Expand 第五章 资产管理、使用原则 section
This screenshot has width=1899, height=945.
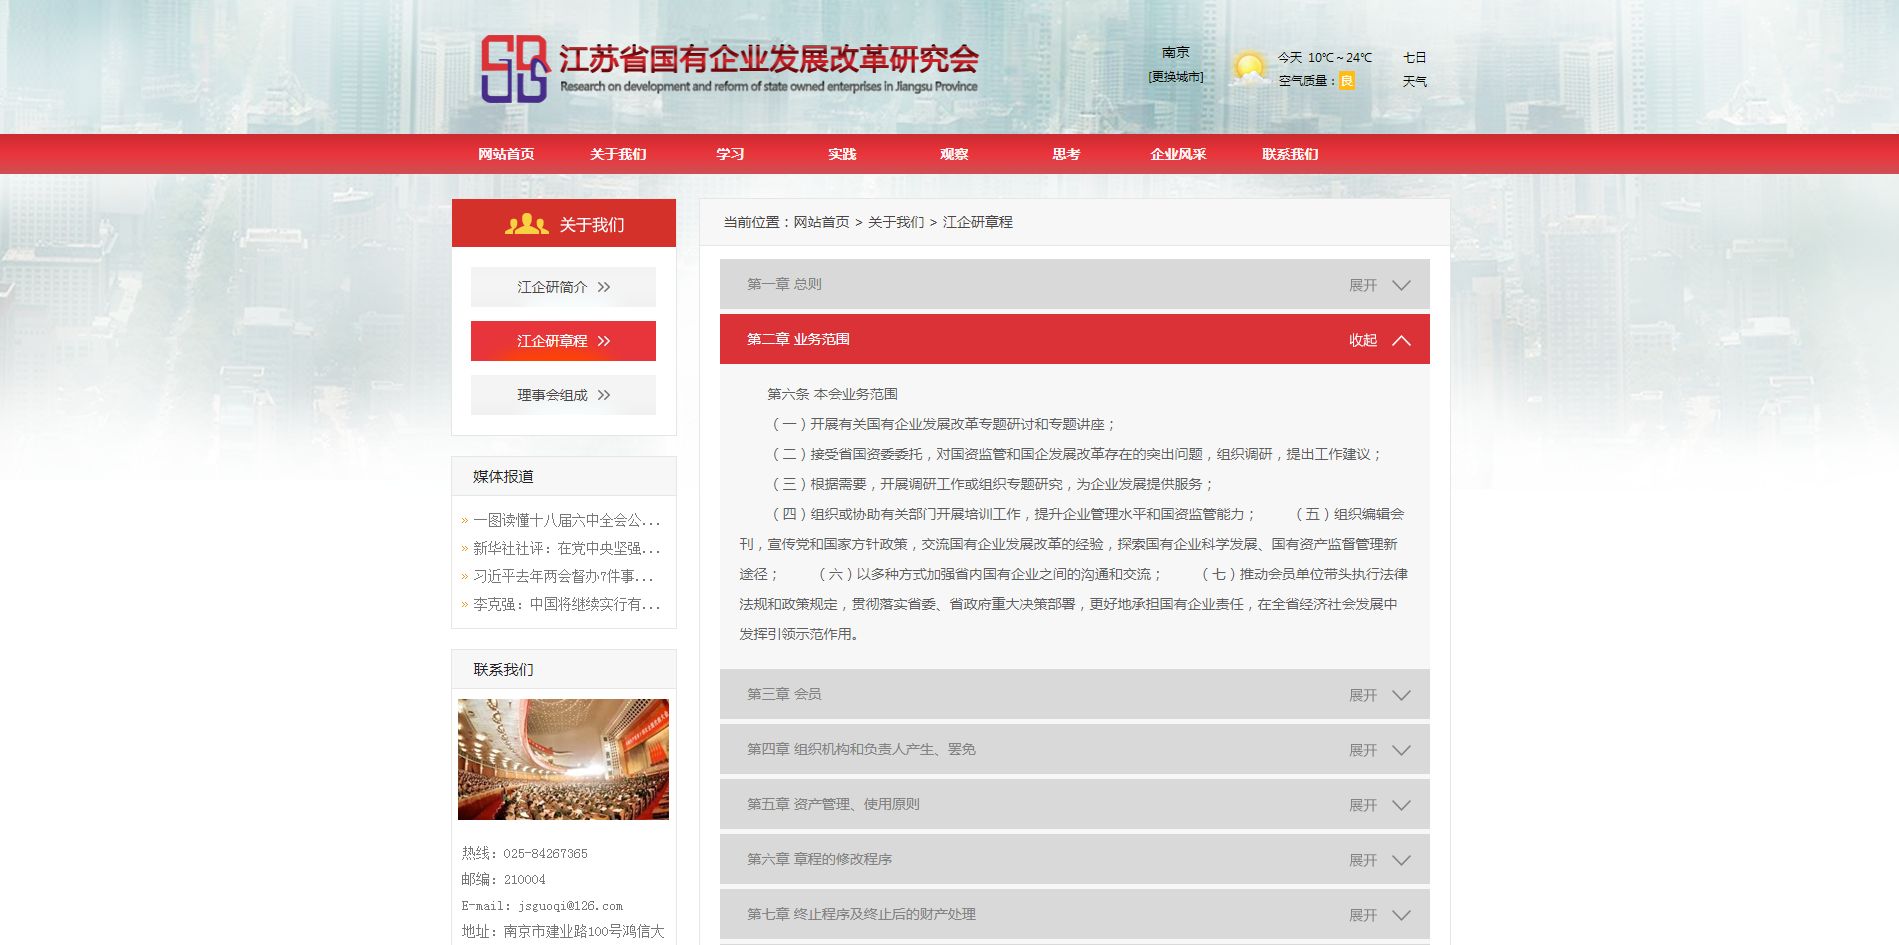tap(1074, 805)
